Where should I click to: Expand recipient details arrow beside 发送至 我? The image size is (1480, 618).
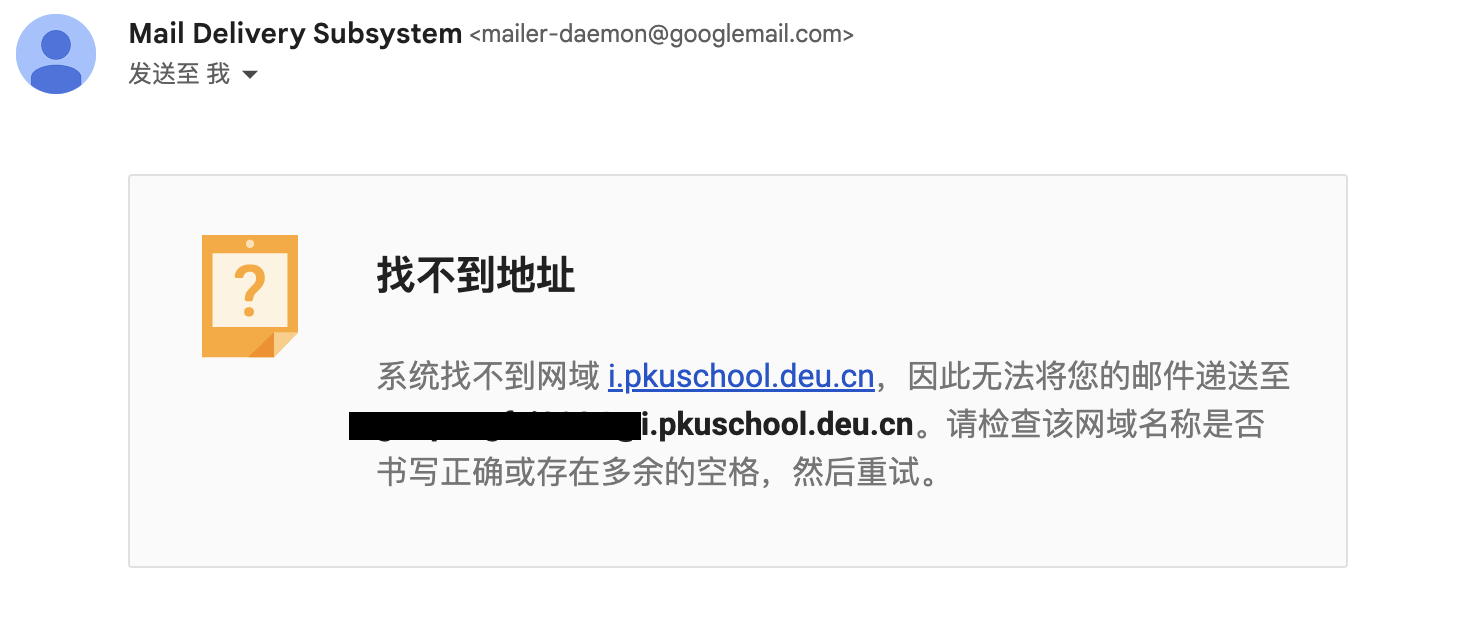pyautogui.click(x=250, y=75)
